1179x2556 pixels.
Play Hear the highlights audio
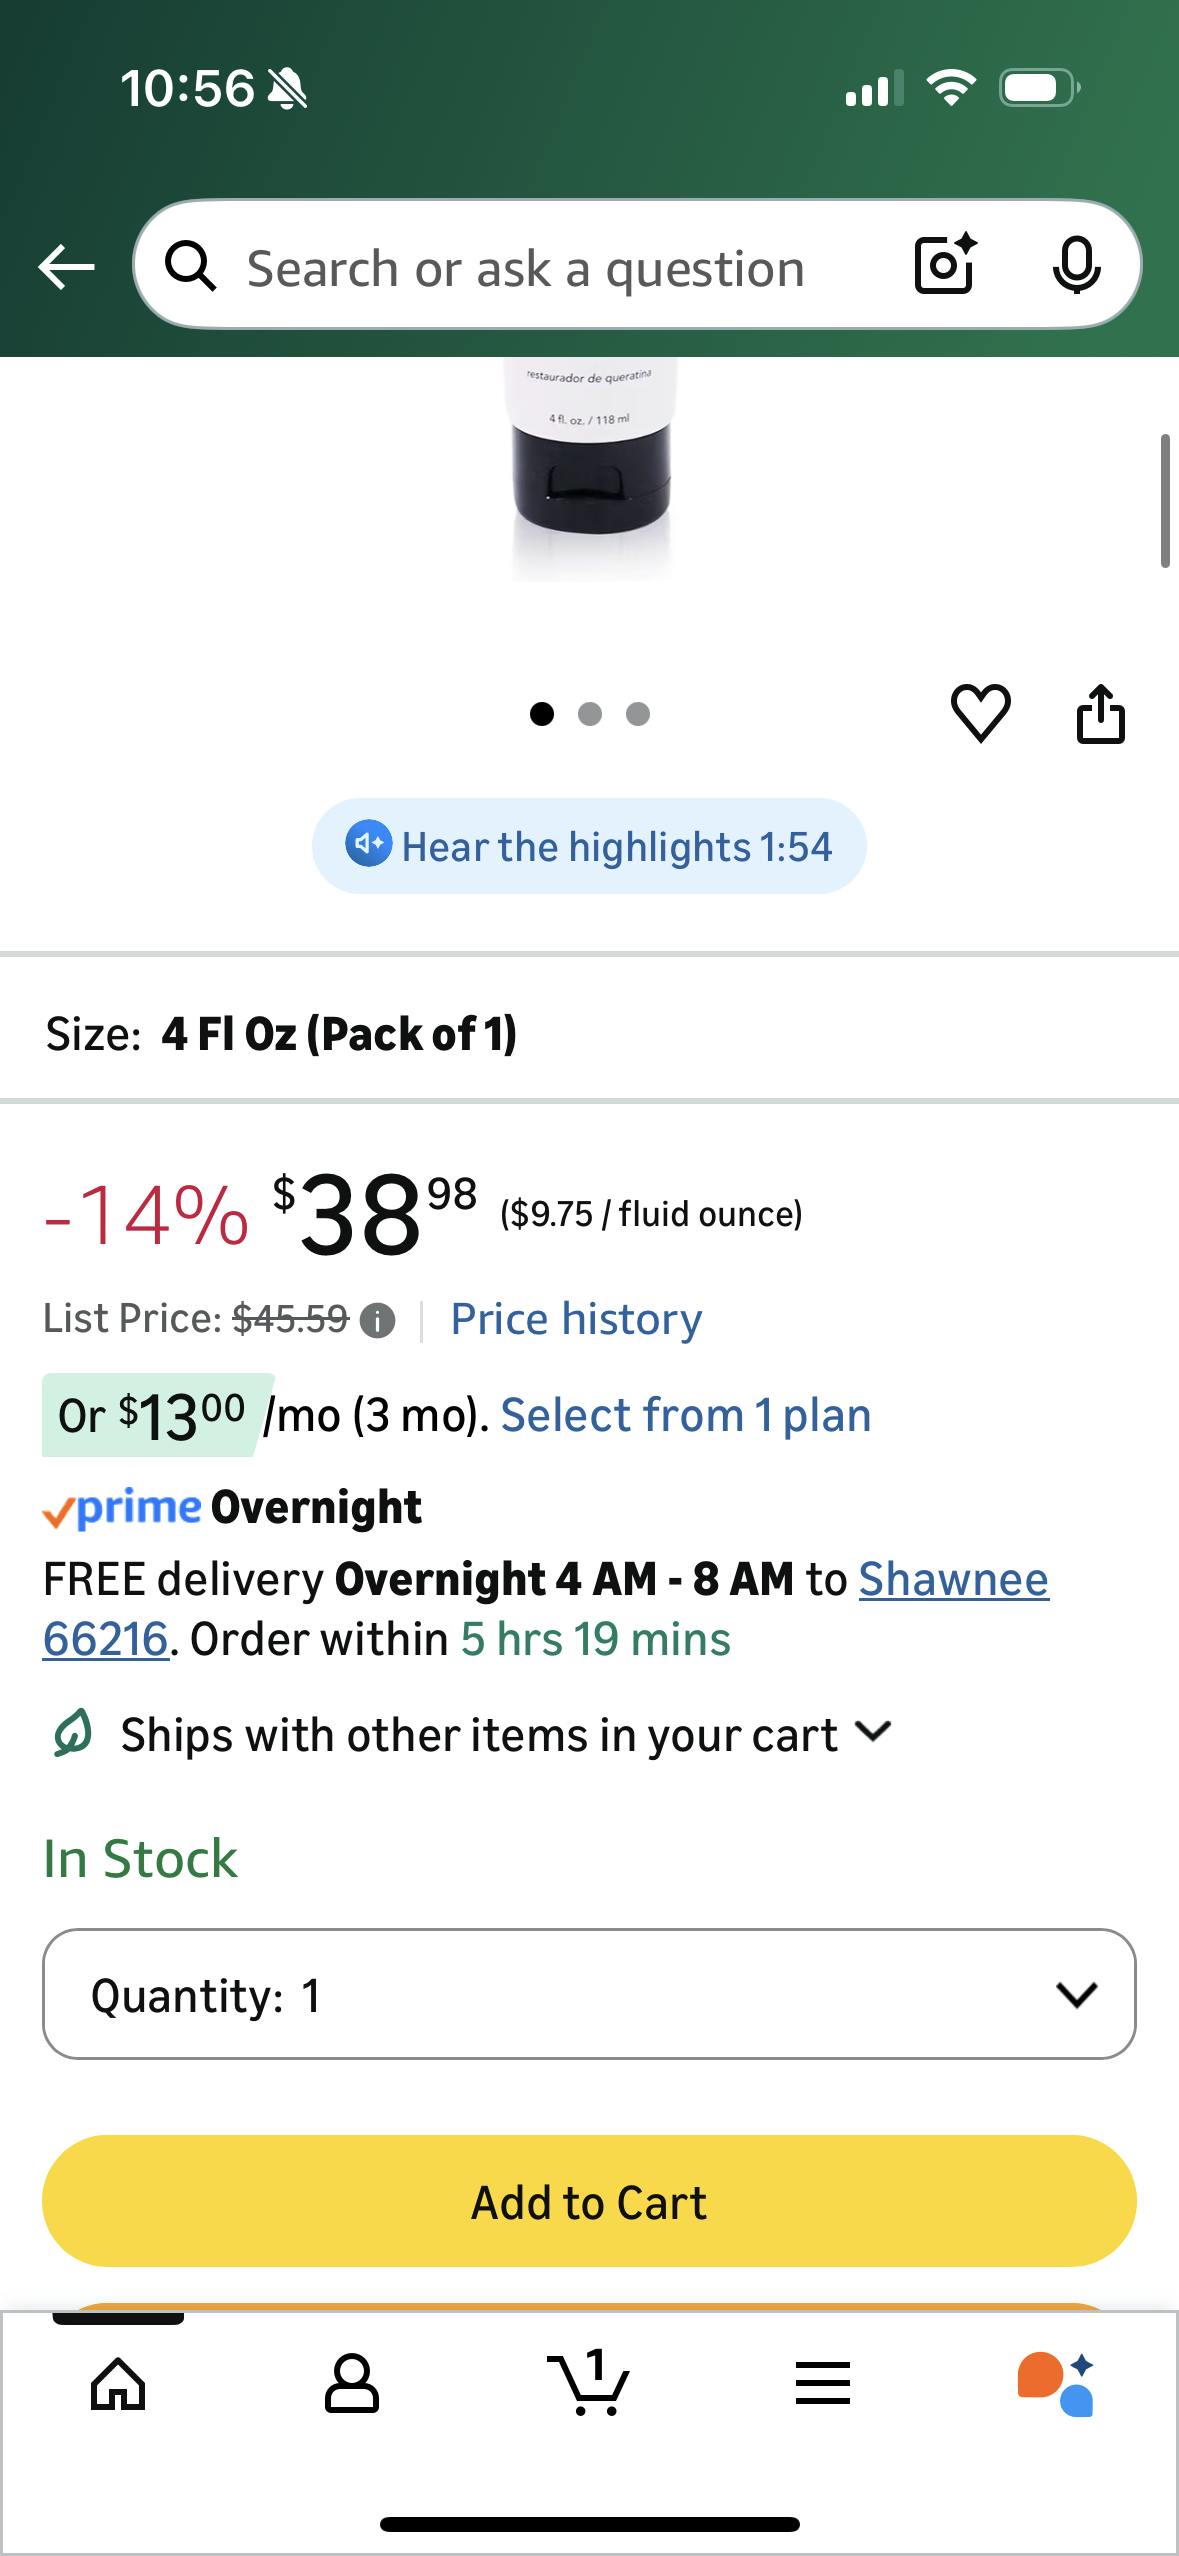click(x=589, y=846)
